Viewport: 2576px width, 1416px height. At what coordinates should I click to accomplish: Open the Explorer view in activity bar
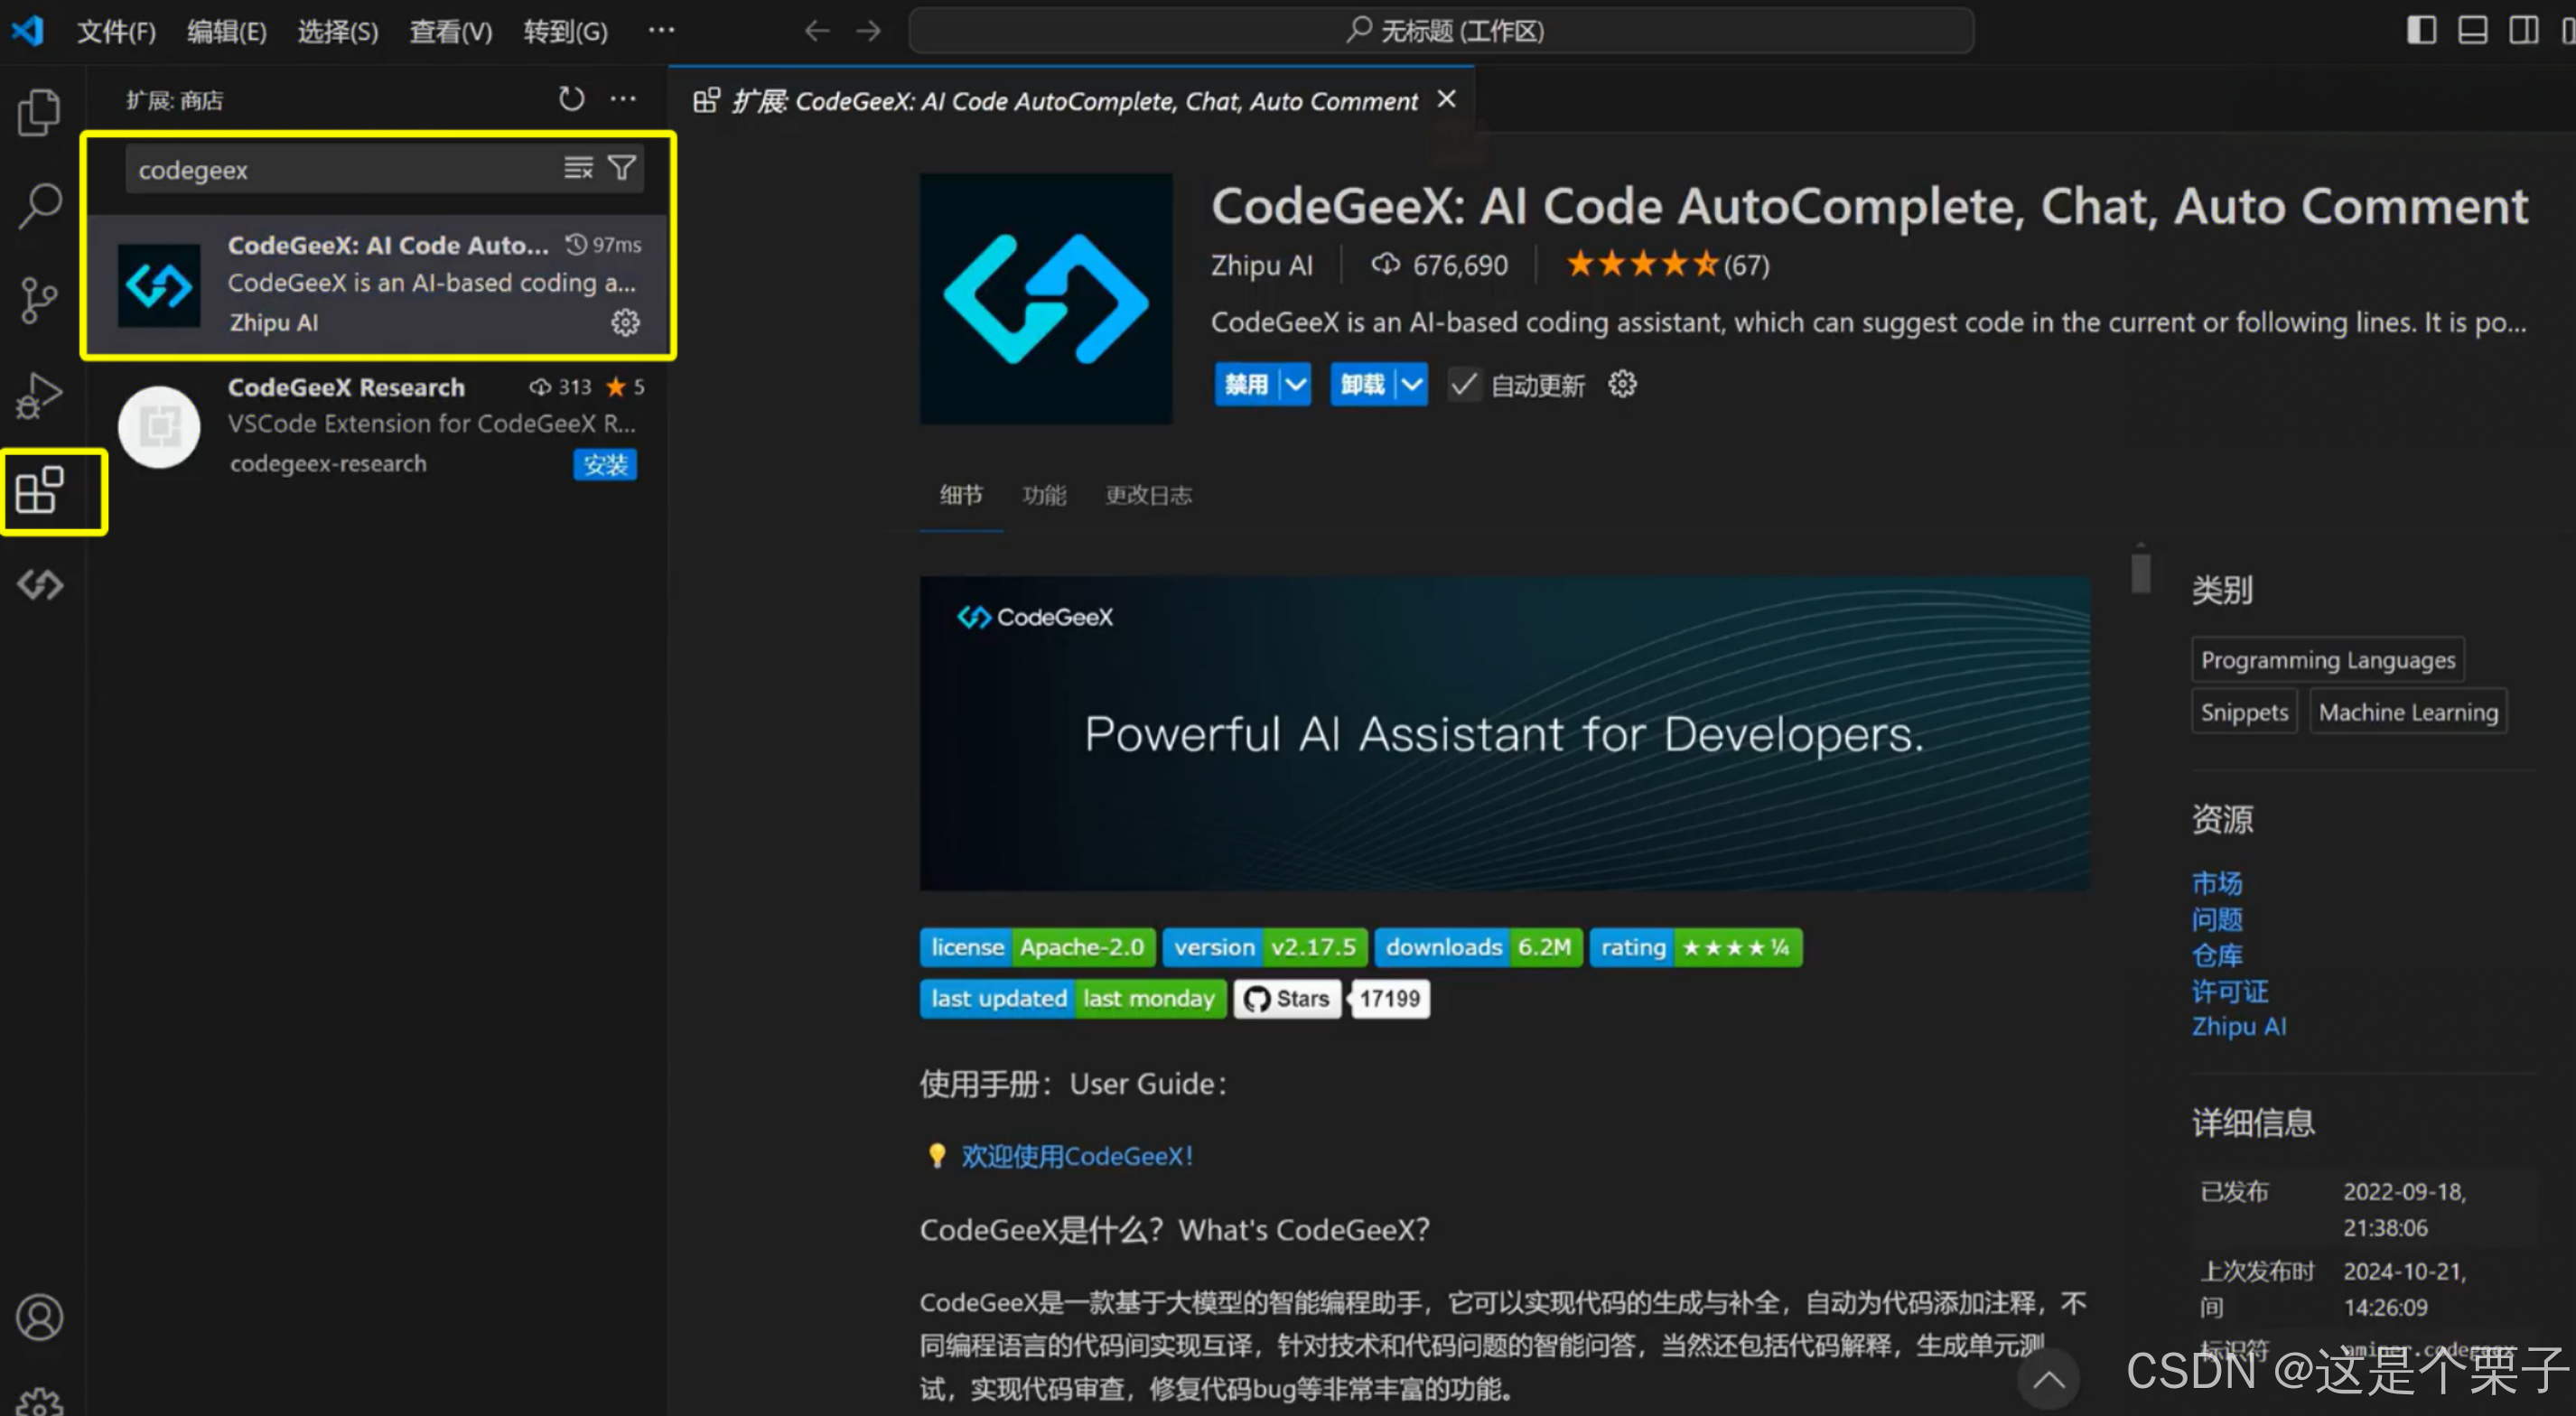tap(39, 112)
